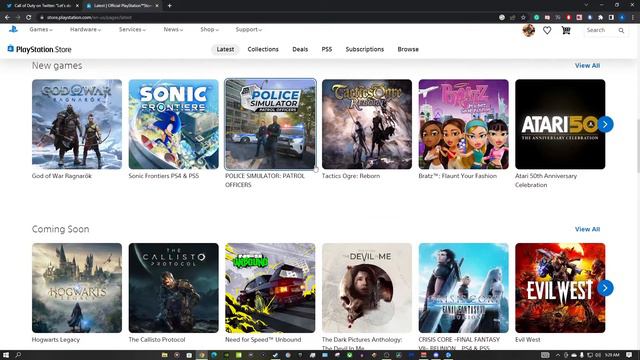This screenshot has width=640, height=360.
Task: Close the Call of Duty Twitter tab
Action: (x=77, y=6)
